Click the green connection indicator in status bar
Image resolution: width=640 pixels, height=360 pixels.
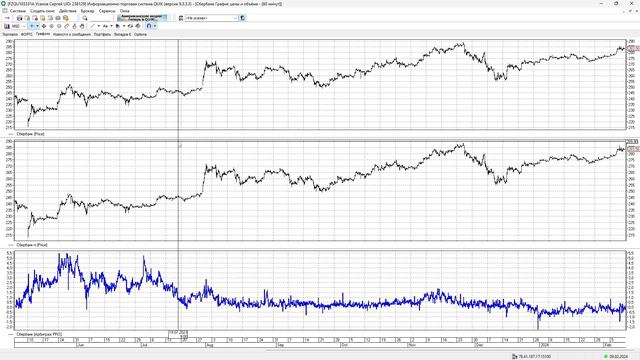(606, 357)
